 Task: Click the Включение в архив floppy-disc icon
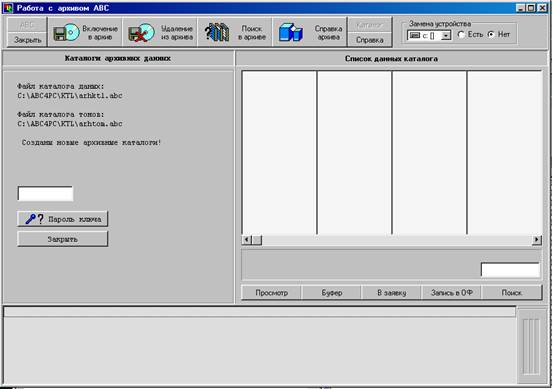[67, 32]
